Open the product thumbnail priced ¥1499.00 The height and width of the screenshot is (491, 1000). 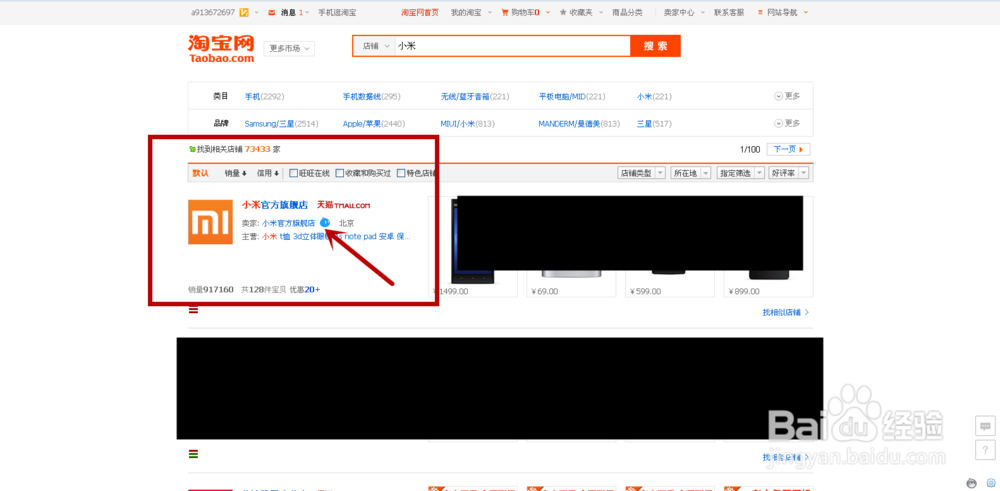[473, 246]
